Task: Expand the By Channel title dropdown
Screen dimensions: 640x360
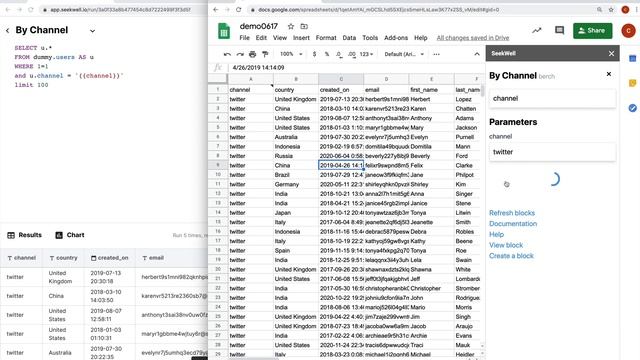Action: (93, 31)
